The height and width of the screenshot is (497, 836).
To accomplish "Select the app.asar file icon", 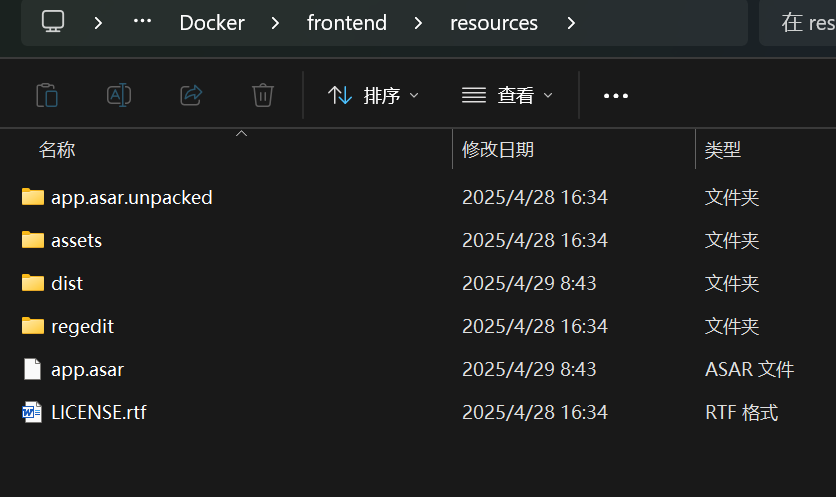I will click(x=33, y=369).
